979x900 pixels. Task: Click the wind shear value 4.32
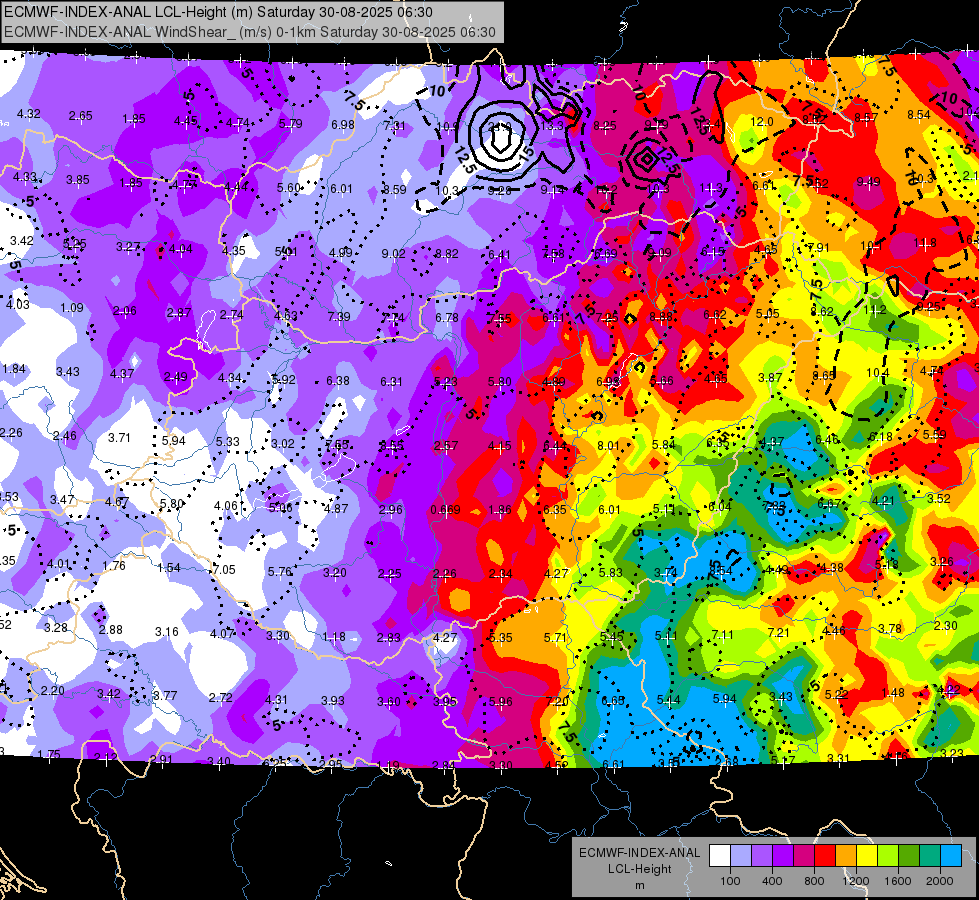pyautogui.click(x=29, y=114)
